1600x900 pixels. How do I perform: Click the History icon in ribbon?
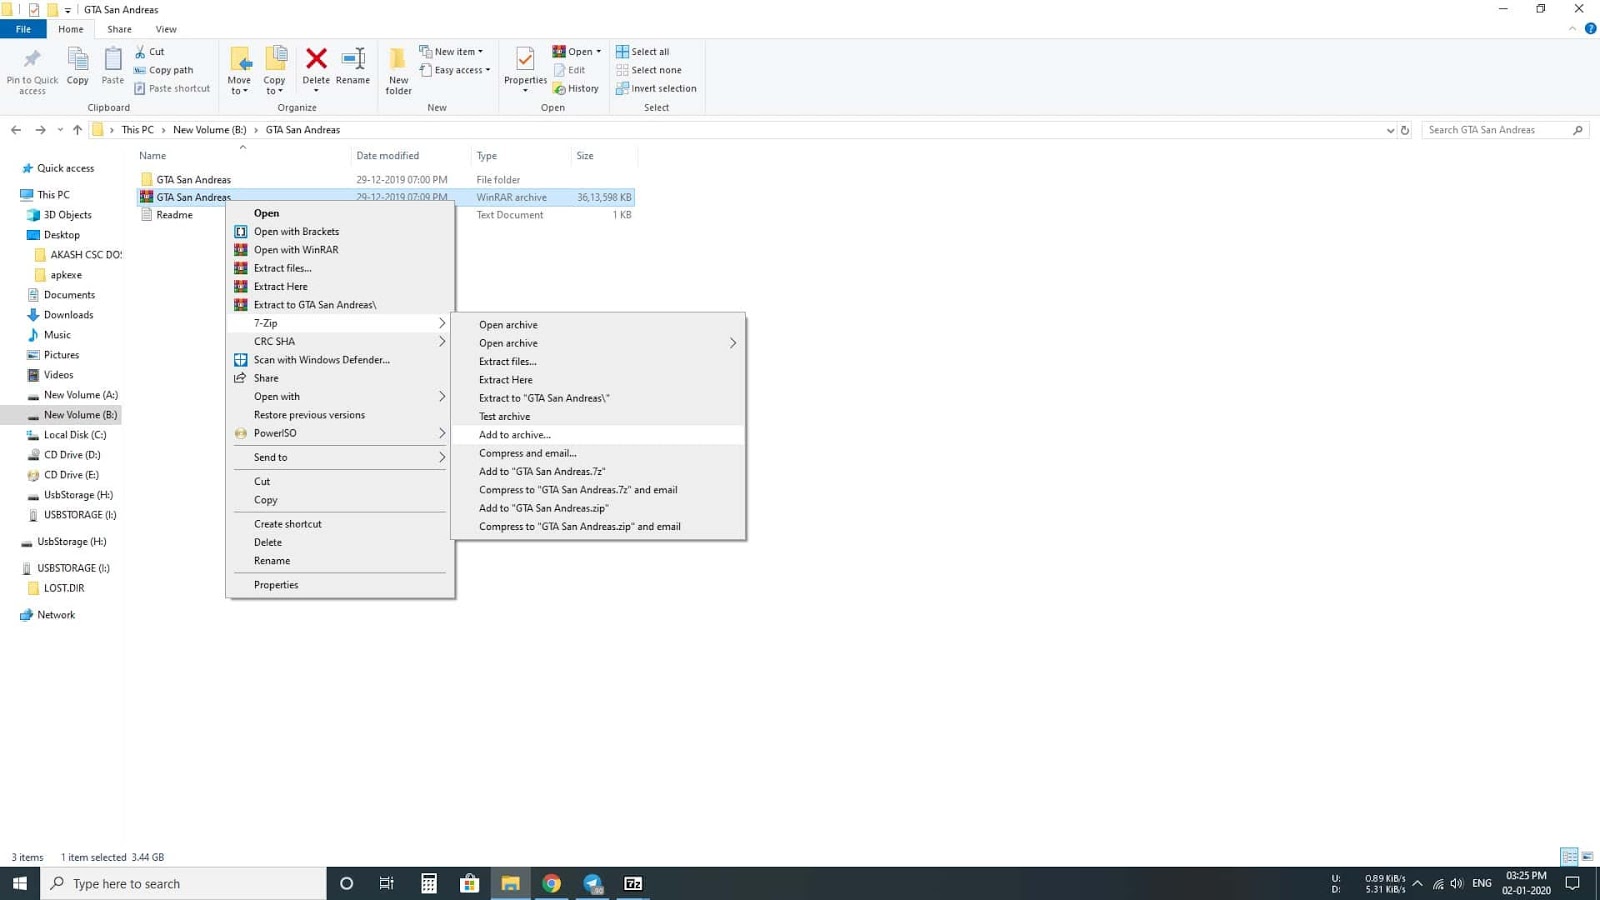click(x=559, y=88)
